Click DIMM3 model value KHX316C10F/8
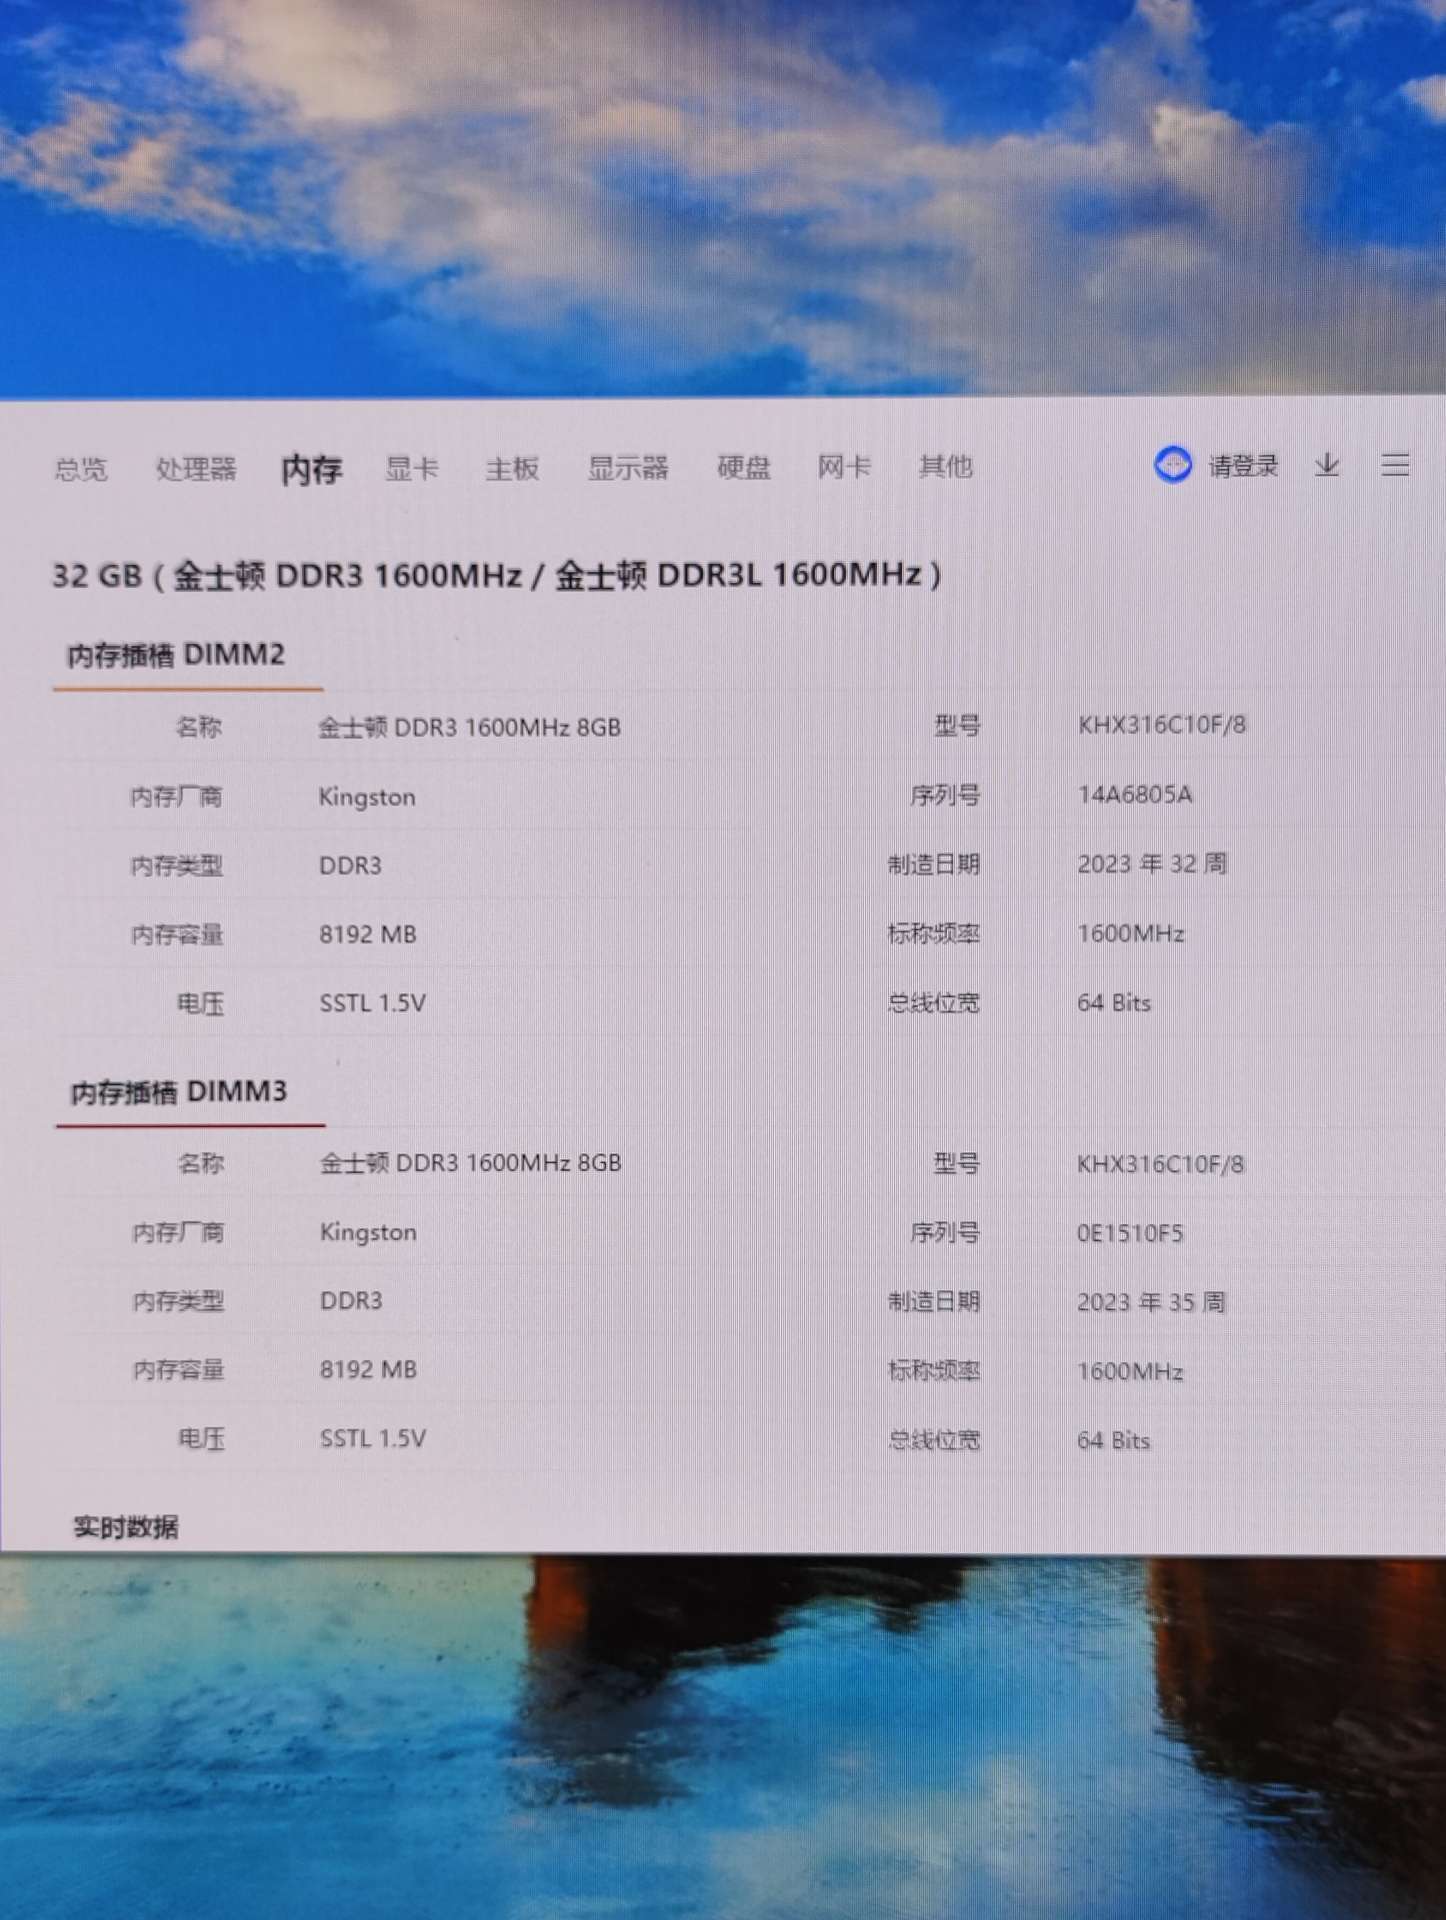 tap(1161, 1164)
